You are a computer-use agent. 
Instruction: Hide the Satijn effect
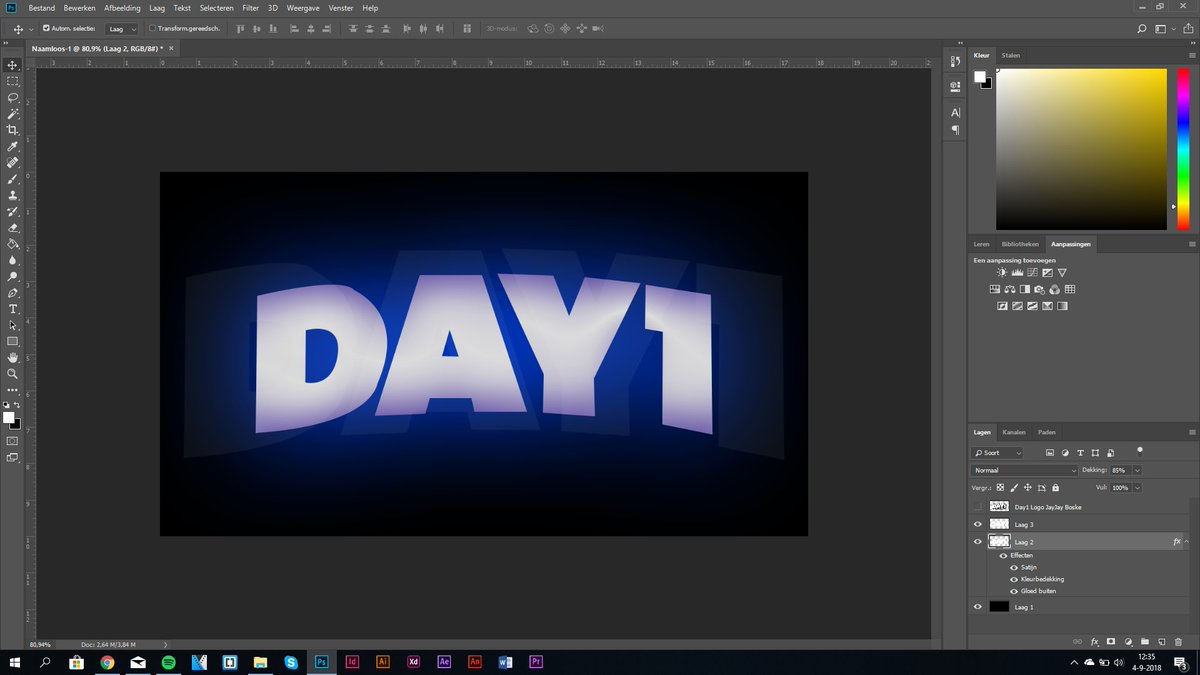pyautogui.click(x=1014, y=567)
